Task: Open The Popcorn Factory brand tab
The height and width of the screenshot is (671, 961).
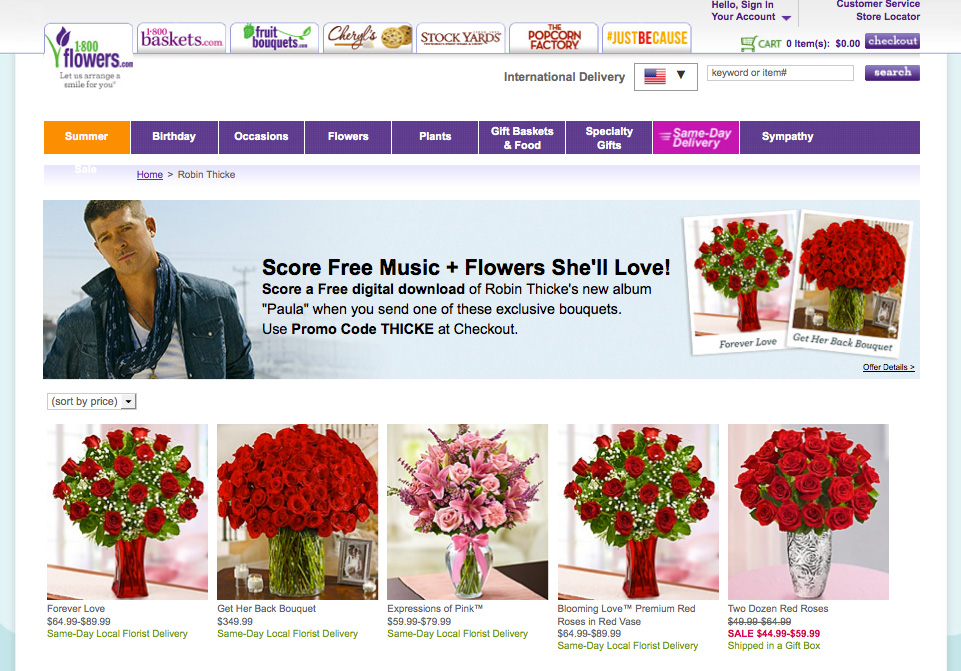Action: click(x=553, y=38)
